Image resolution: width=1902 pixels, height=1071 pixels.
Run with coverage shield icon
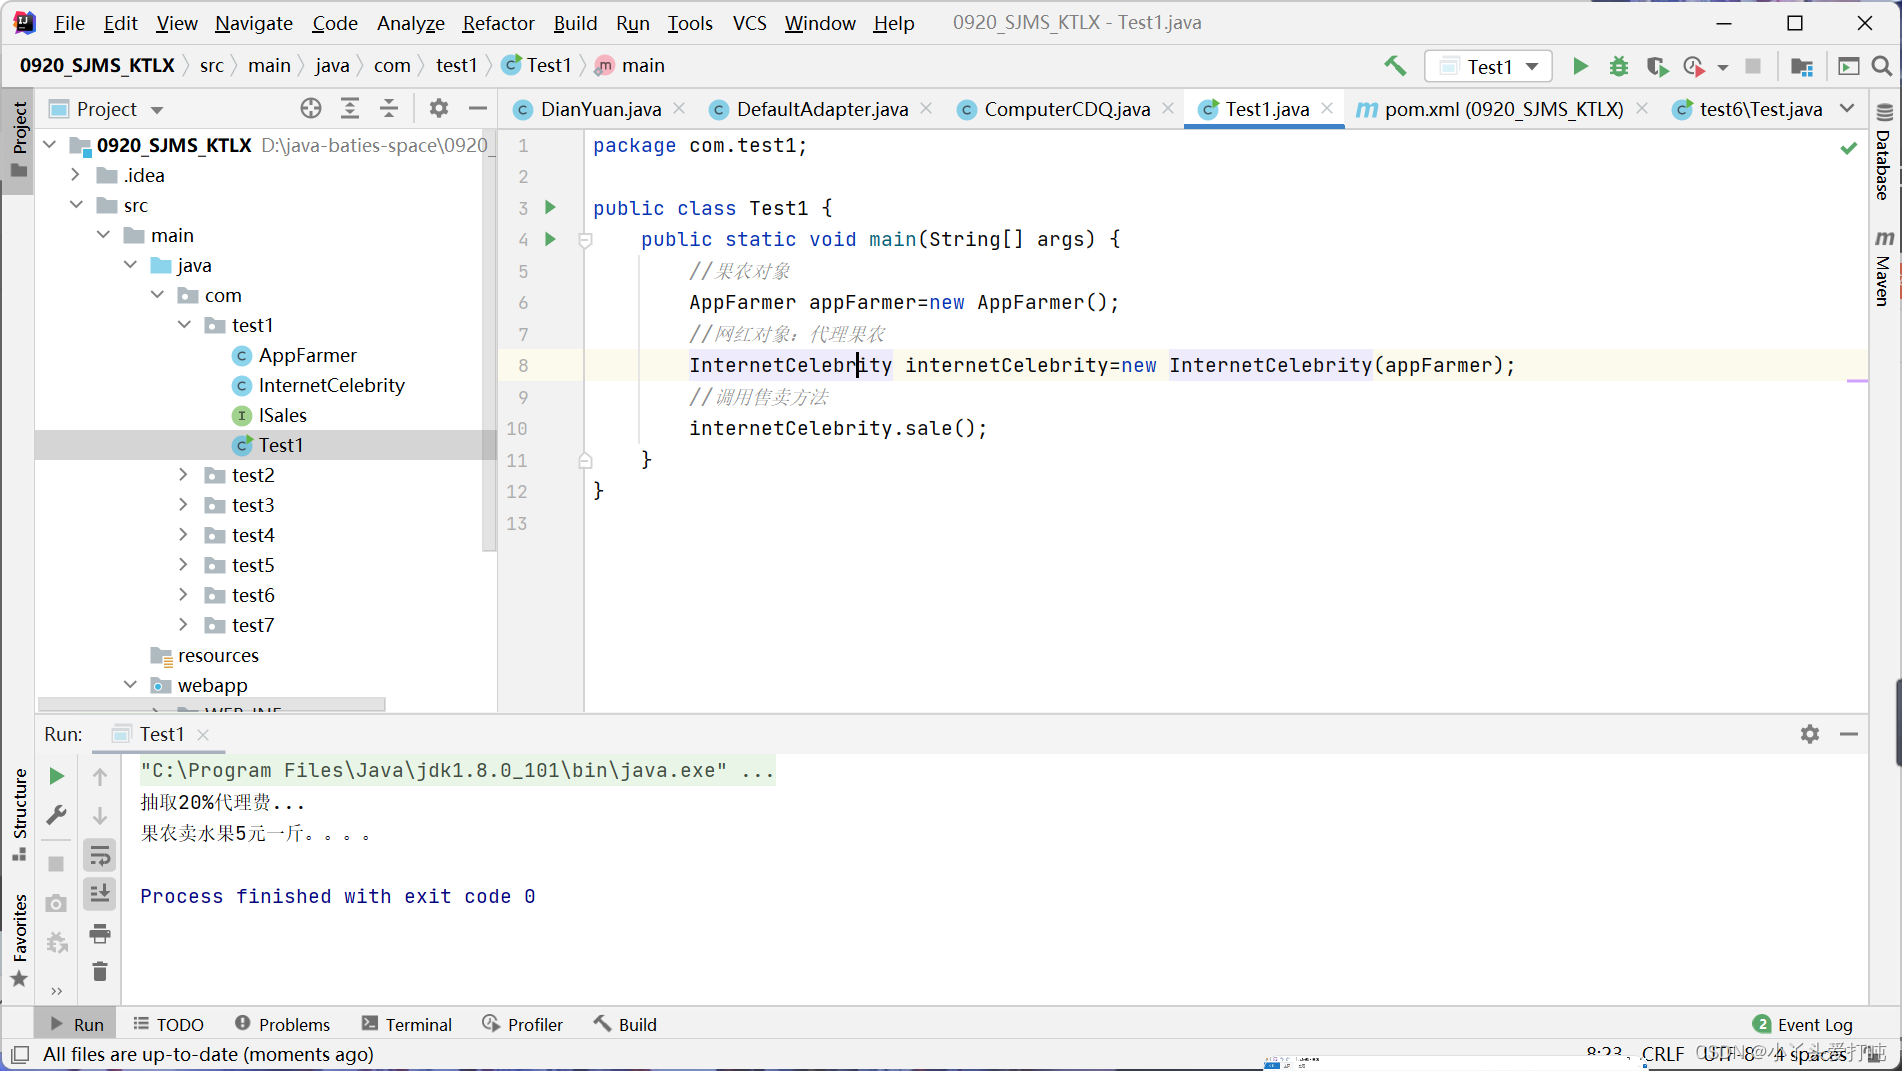(x=1657, y=66)
